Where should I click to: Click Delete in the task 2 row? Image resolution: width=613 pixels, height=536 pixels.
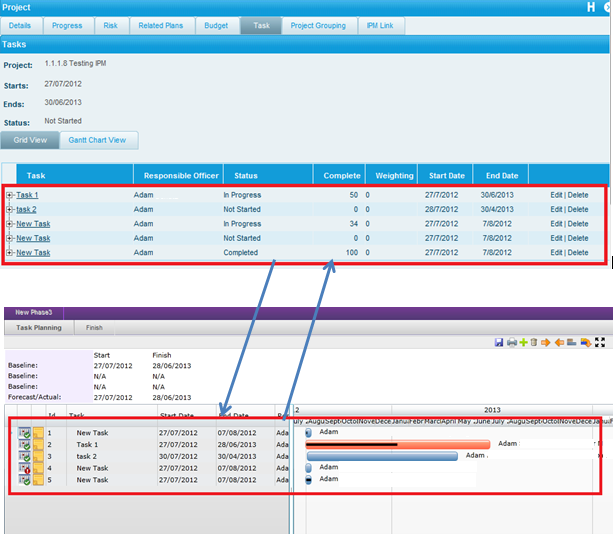(x=578, y=210)
